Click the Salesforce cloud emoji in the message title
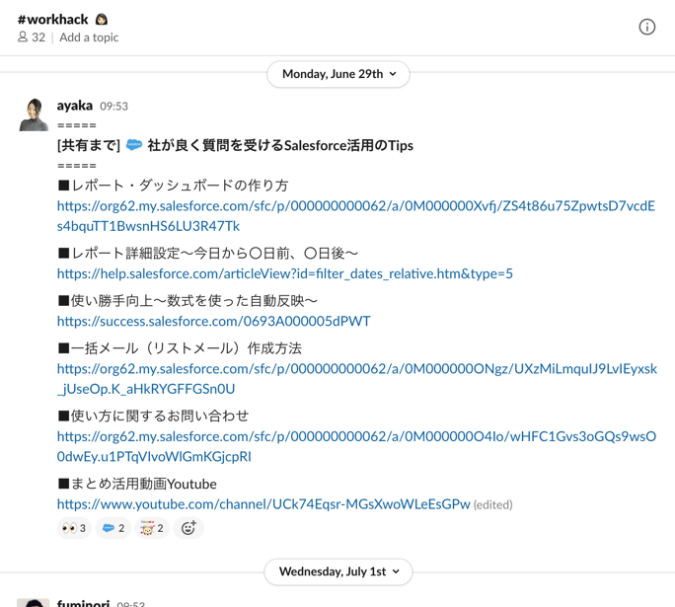This screenshot has height=607, width=675. 134,145
